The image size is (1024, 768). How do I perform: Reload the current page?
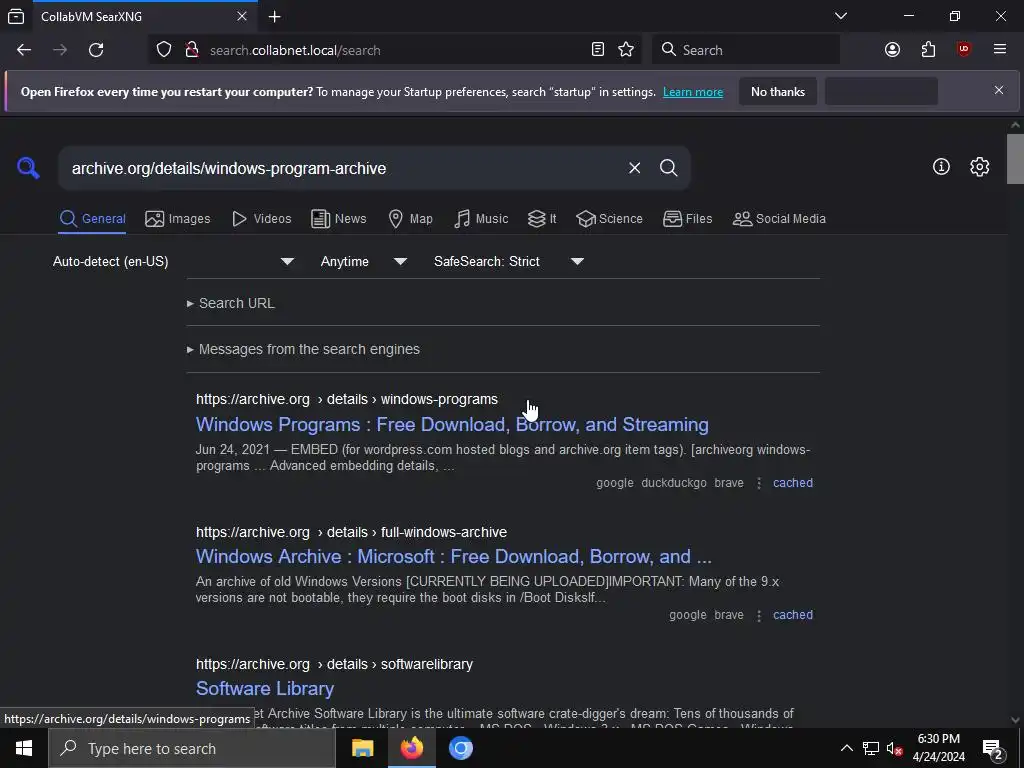(x=96, y=50)
